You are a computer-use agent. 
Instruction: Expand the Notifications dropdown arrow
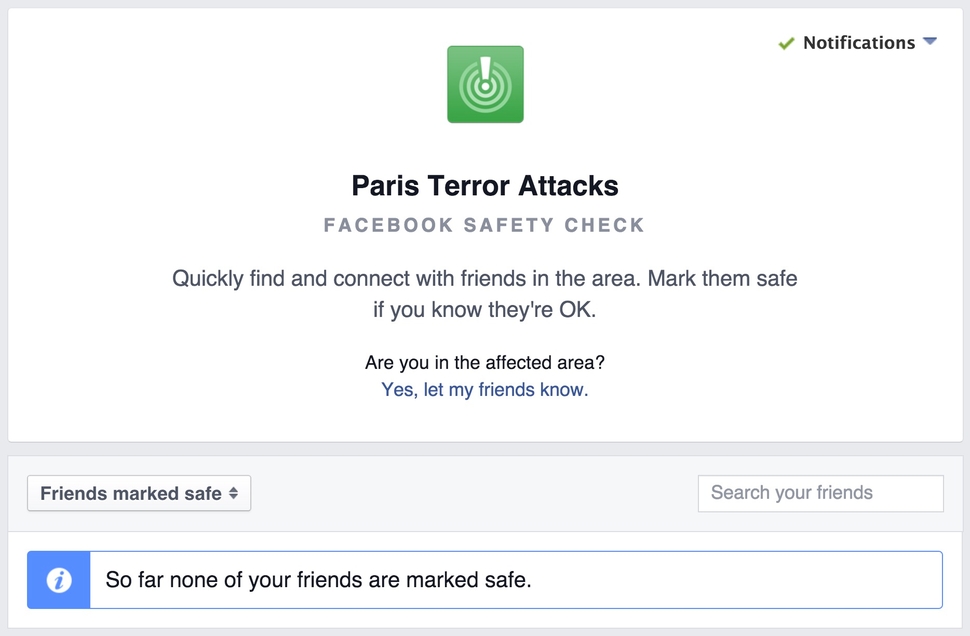(930, 42)
